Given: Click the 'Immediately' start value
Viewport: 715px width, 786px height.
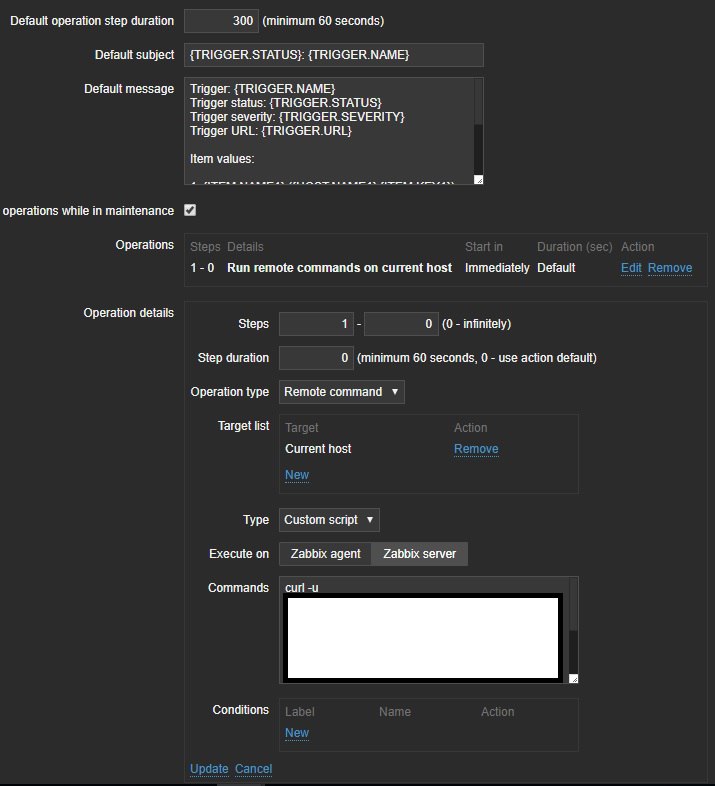Looking at the screenshot, I should point(497,268).
